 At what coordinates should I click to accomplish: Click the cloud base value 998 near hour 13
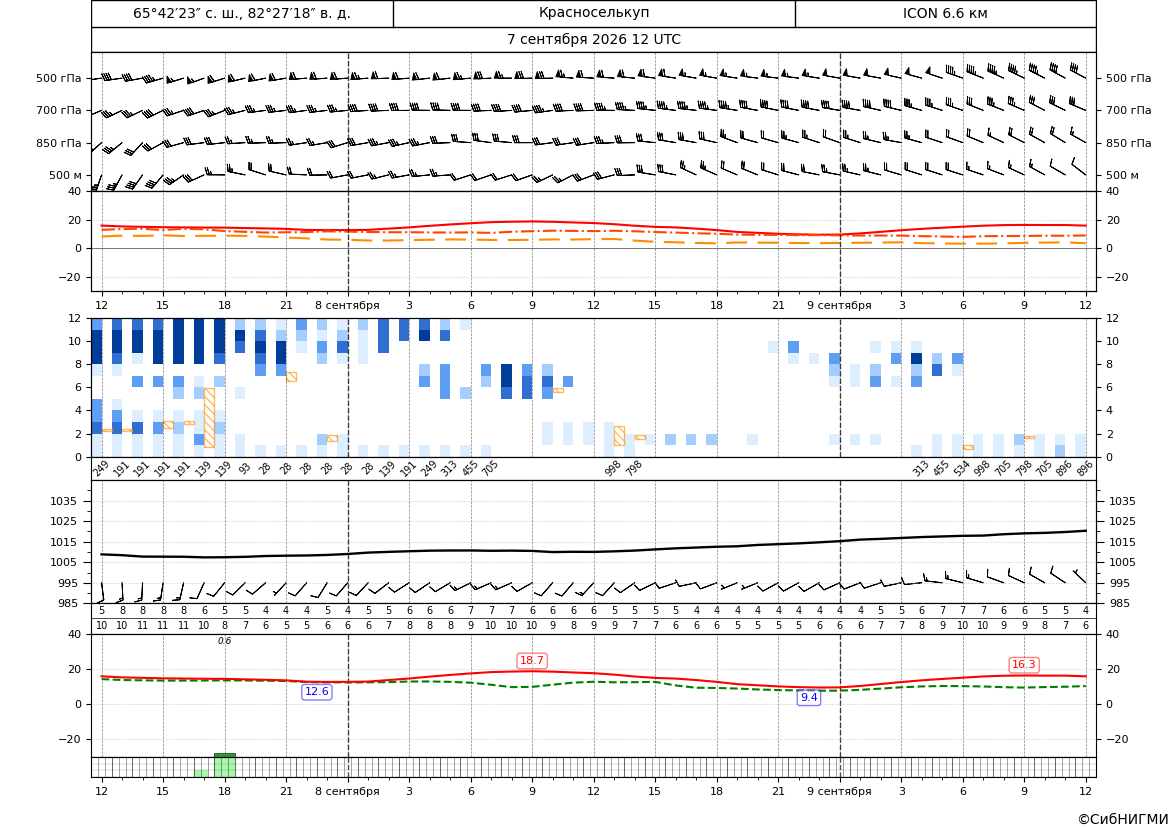click(613, 468)
